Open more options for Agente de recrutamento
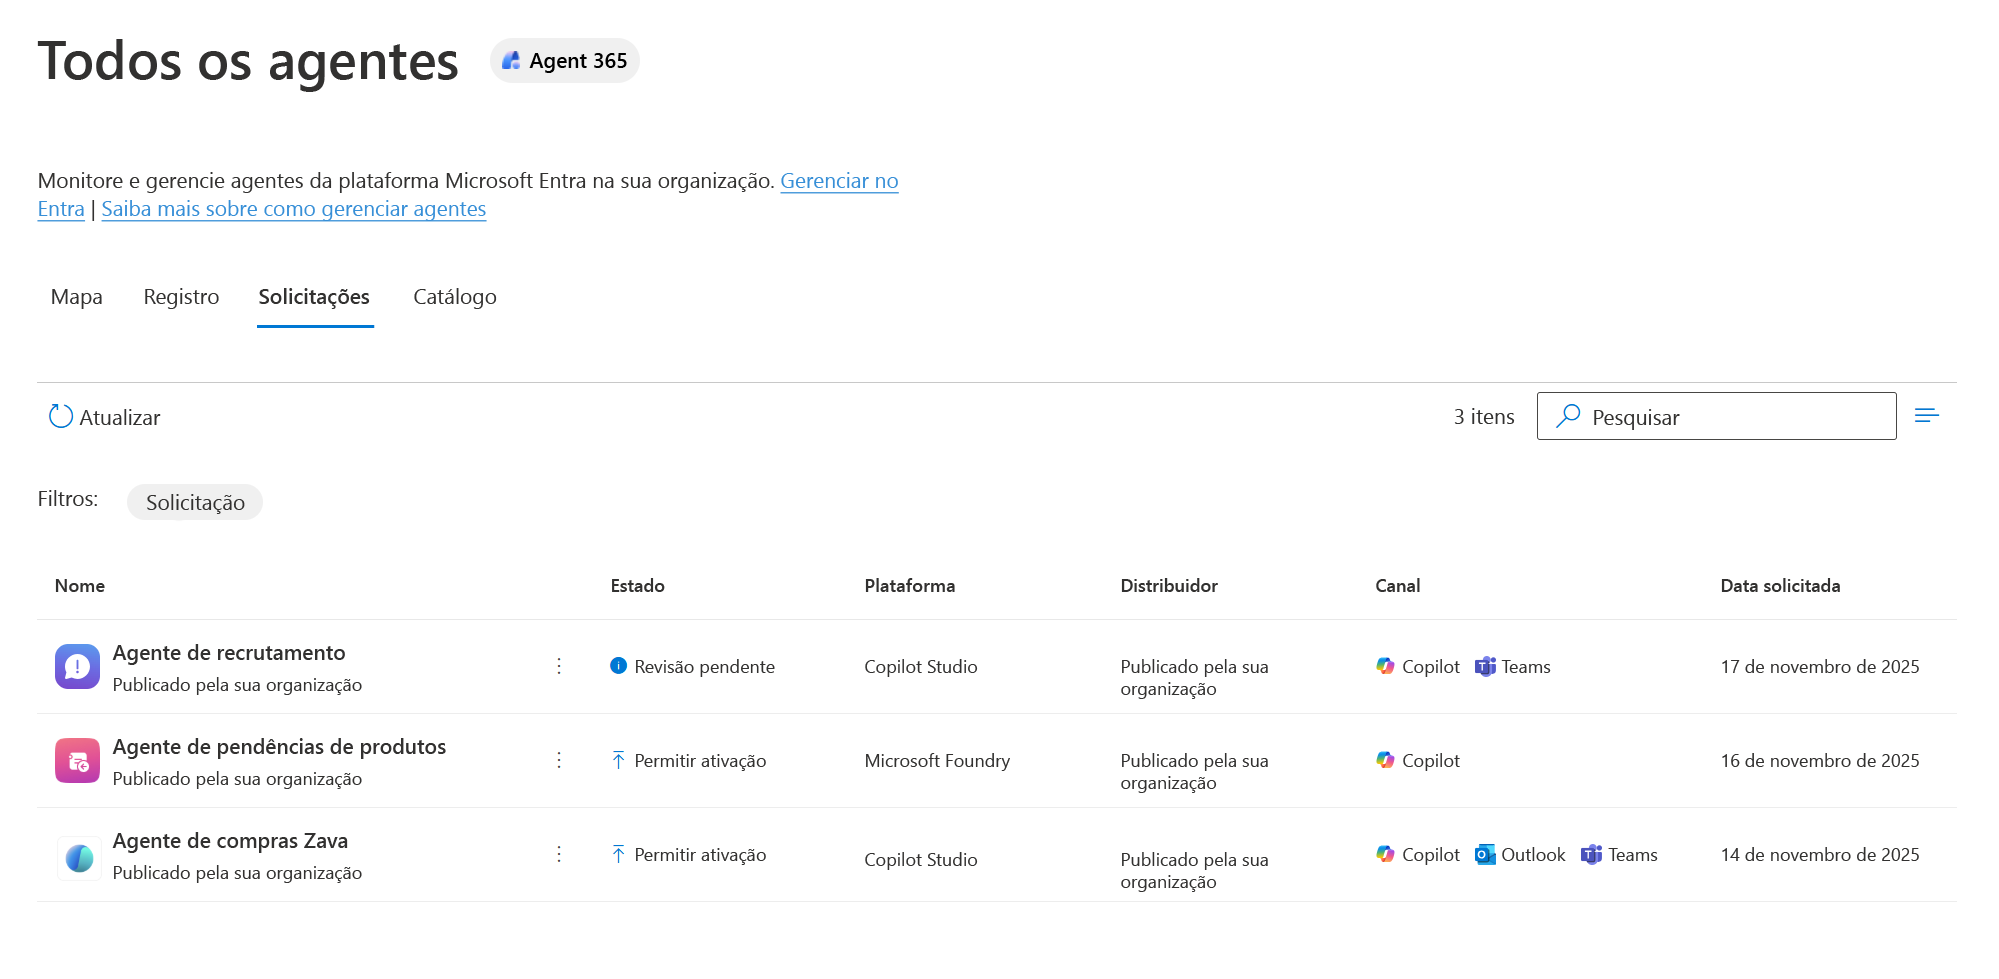1999x979 pixels. [x=559, y=666]
